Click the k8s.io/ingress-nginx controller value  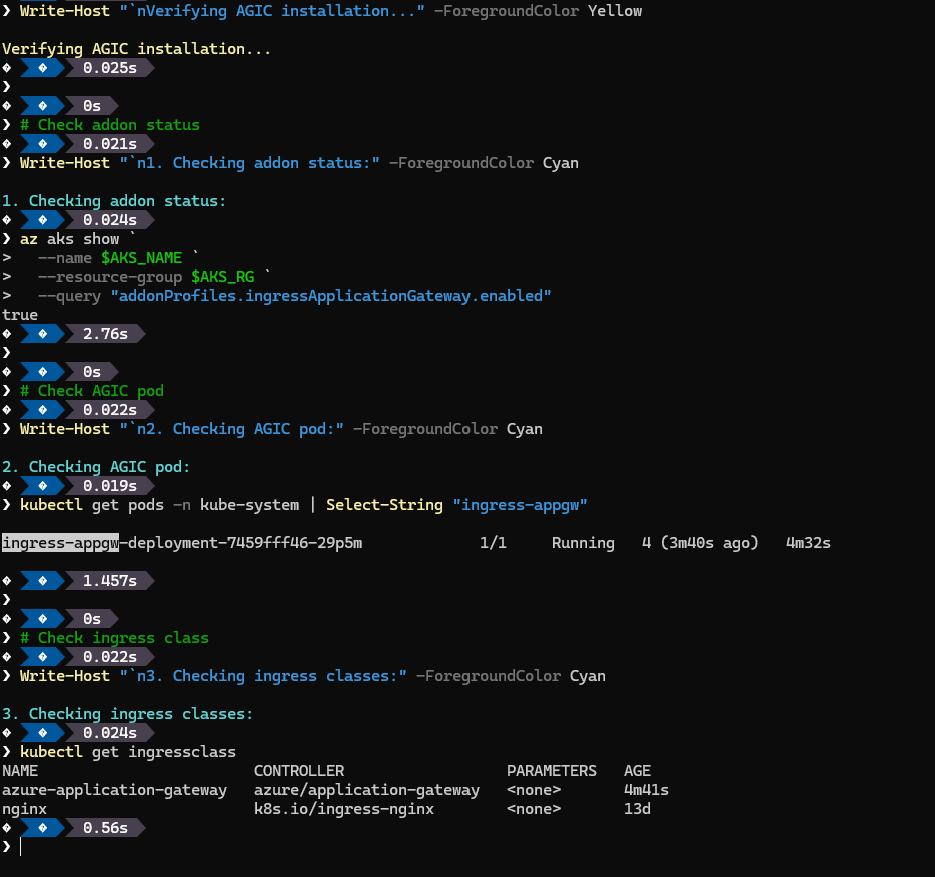(343, 809)
